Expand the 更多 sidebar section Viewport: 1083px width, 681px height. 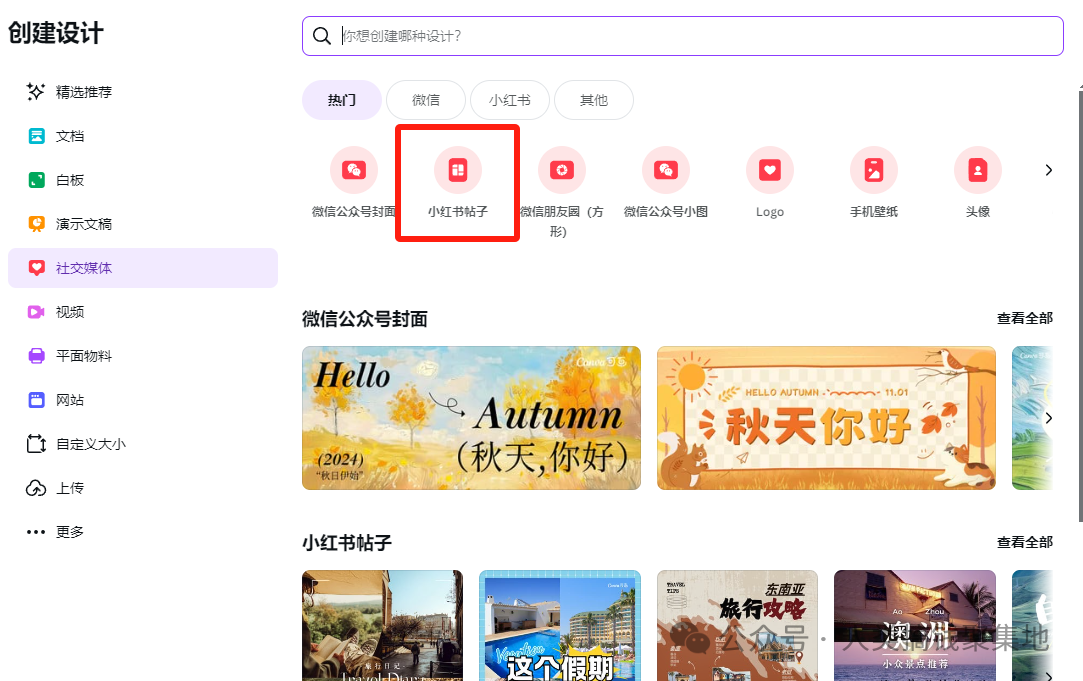66,531
